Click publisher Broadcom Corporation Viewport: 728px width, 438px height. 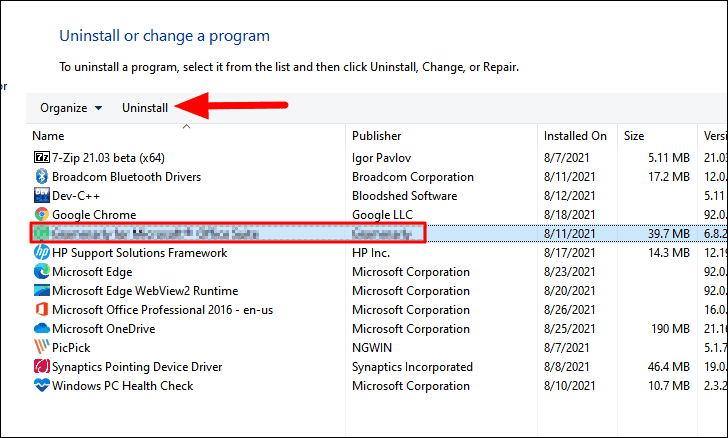(413, 177)
